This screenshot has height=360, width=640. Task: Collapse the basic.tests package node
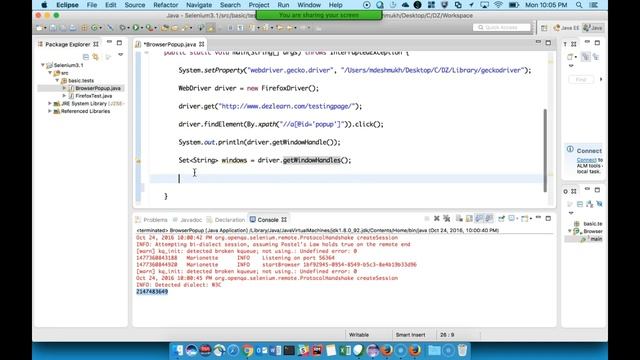click(57, 80)
